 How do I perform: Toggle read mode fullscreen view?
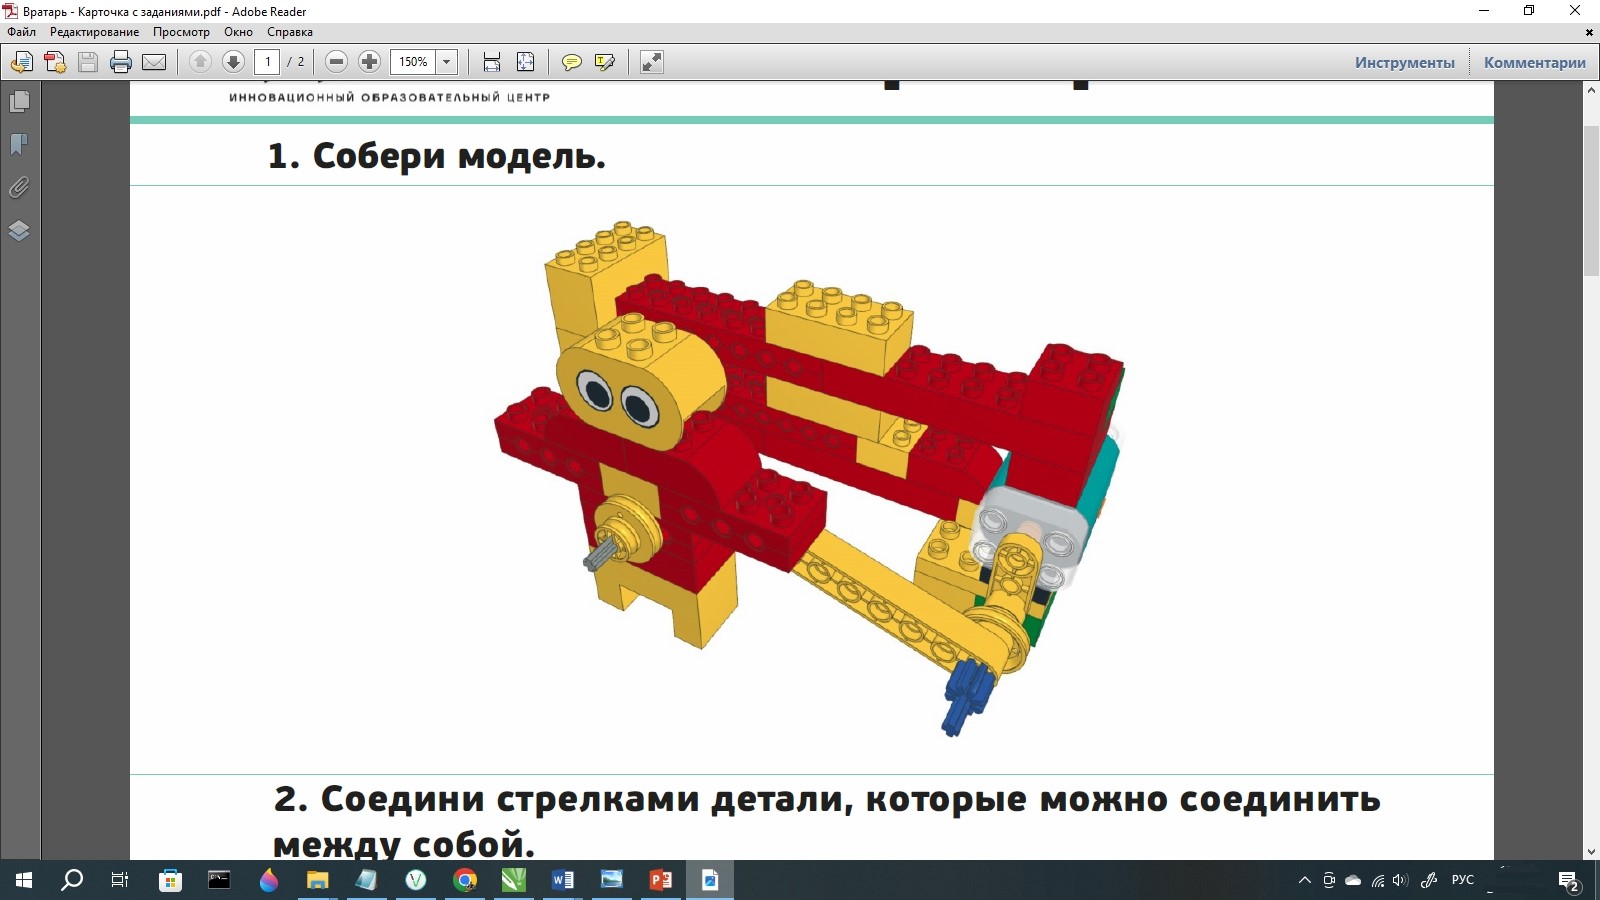[x=652, y=62]
